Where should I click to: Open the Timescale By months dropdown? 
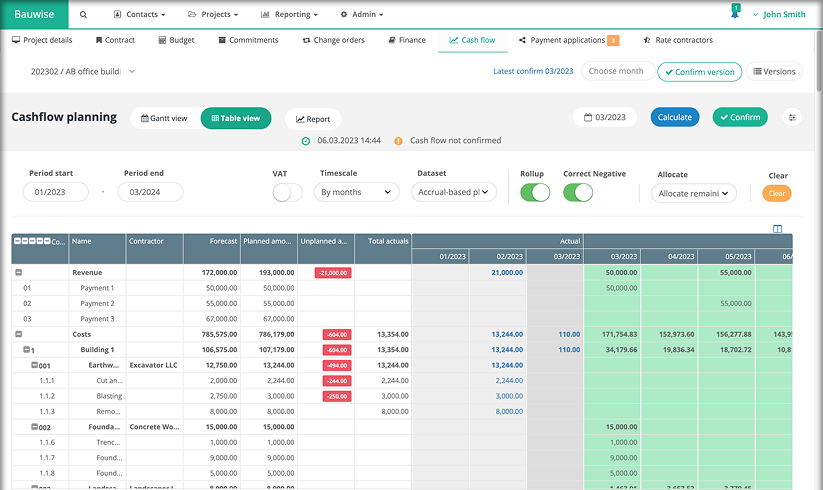(x=354, y=192)
